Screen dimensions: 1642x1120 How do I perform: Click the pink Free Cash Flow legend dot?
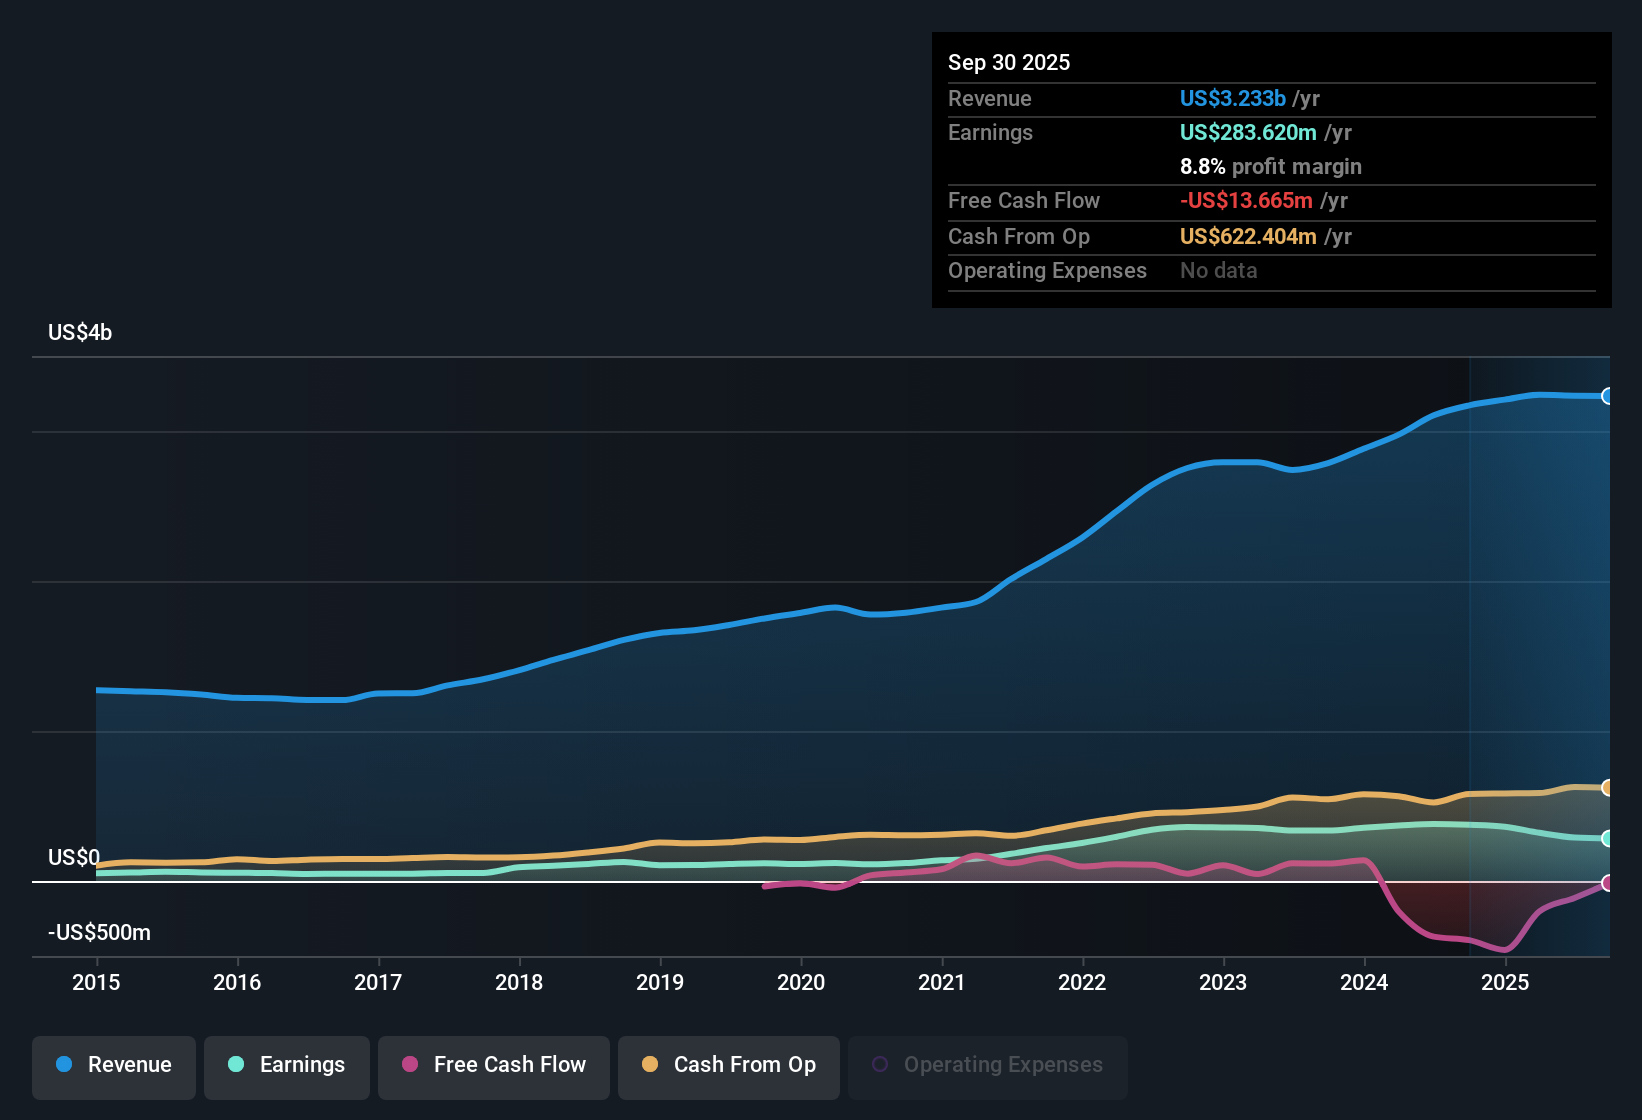(x=410, y=1065)
